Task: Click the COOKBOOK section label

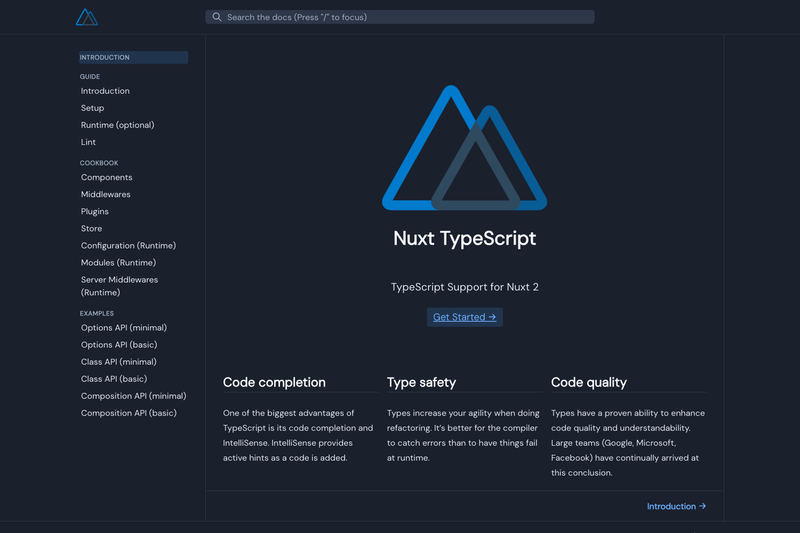Action: (99, 163)
